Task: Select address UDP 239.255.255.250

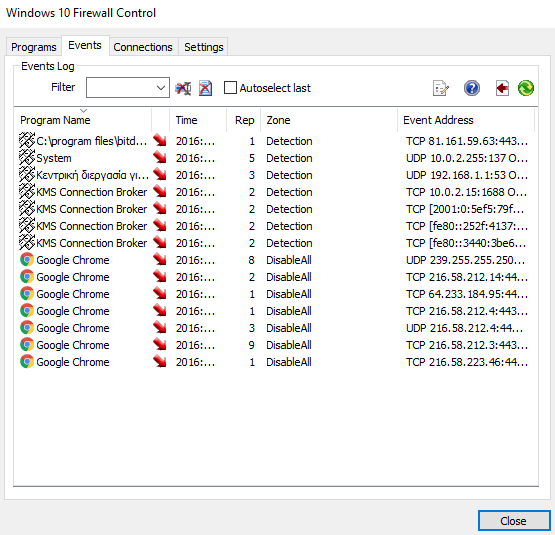Action: pos(465,260)
